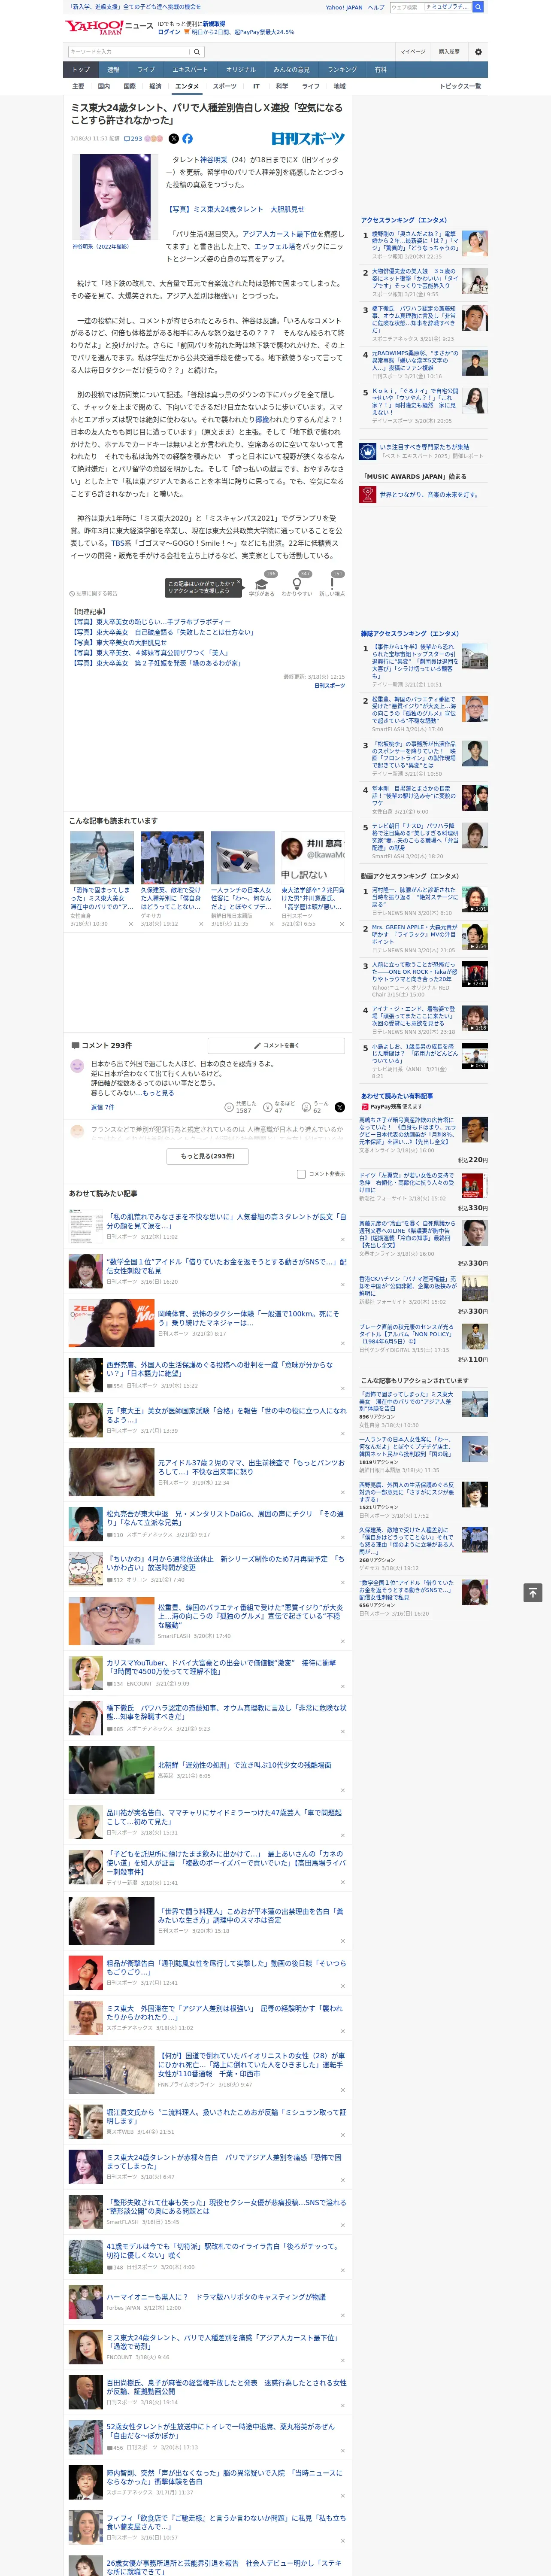Click the コメントを書く button
The width and height of the screenshot is (551, 2576).
point(276,1045)
